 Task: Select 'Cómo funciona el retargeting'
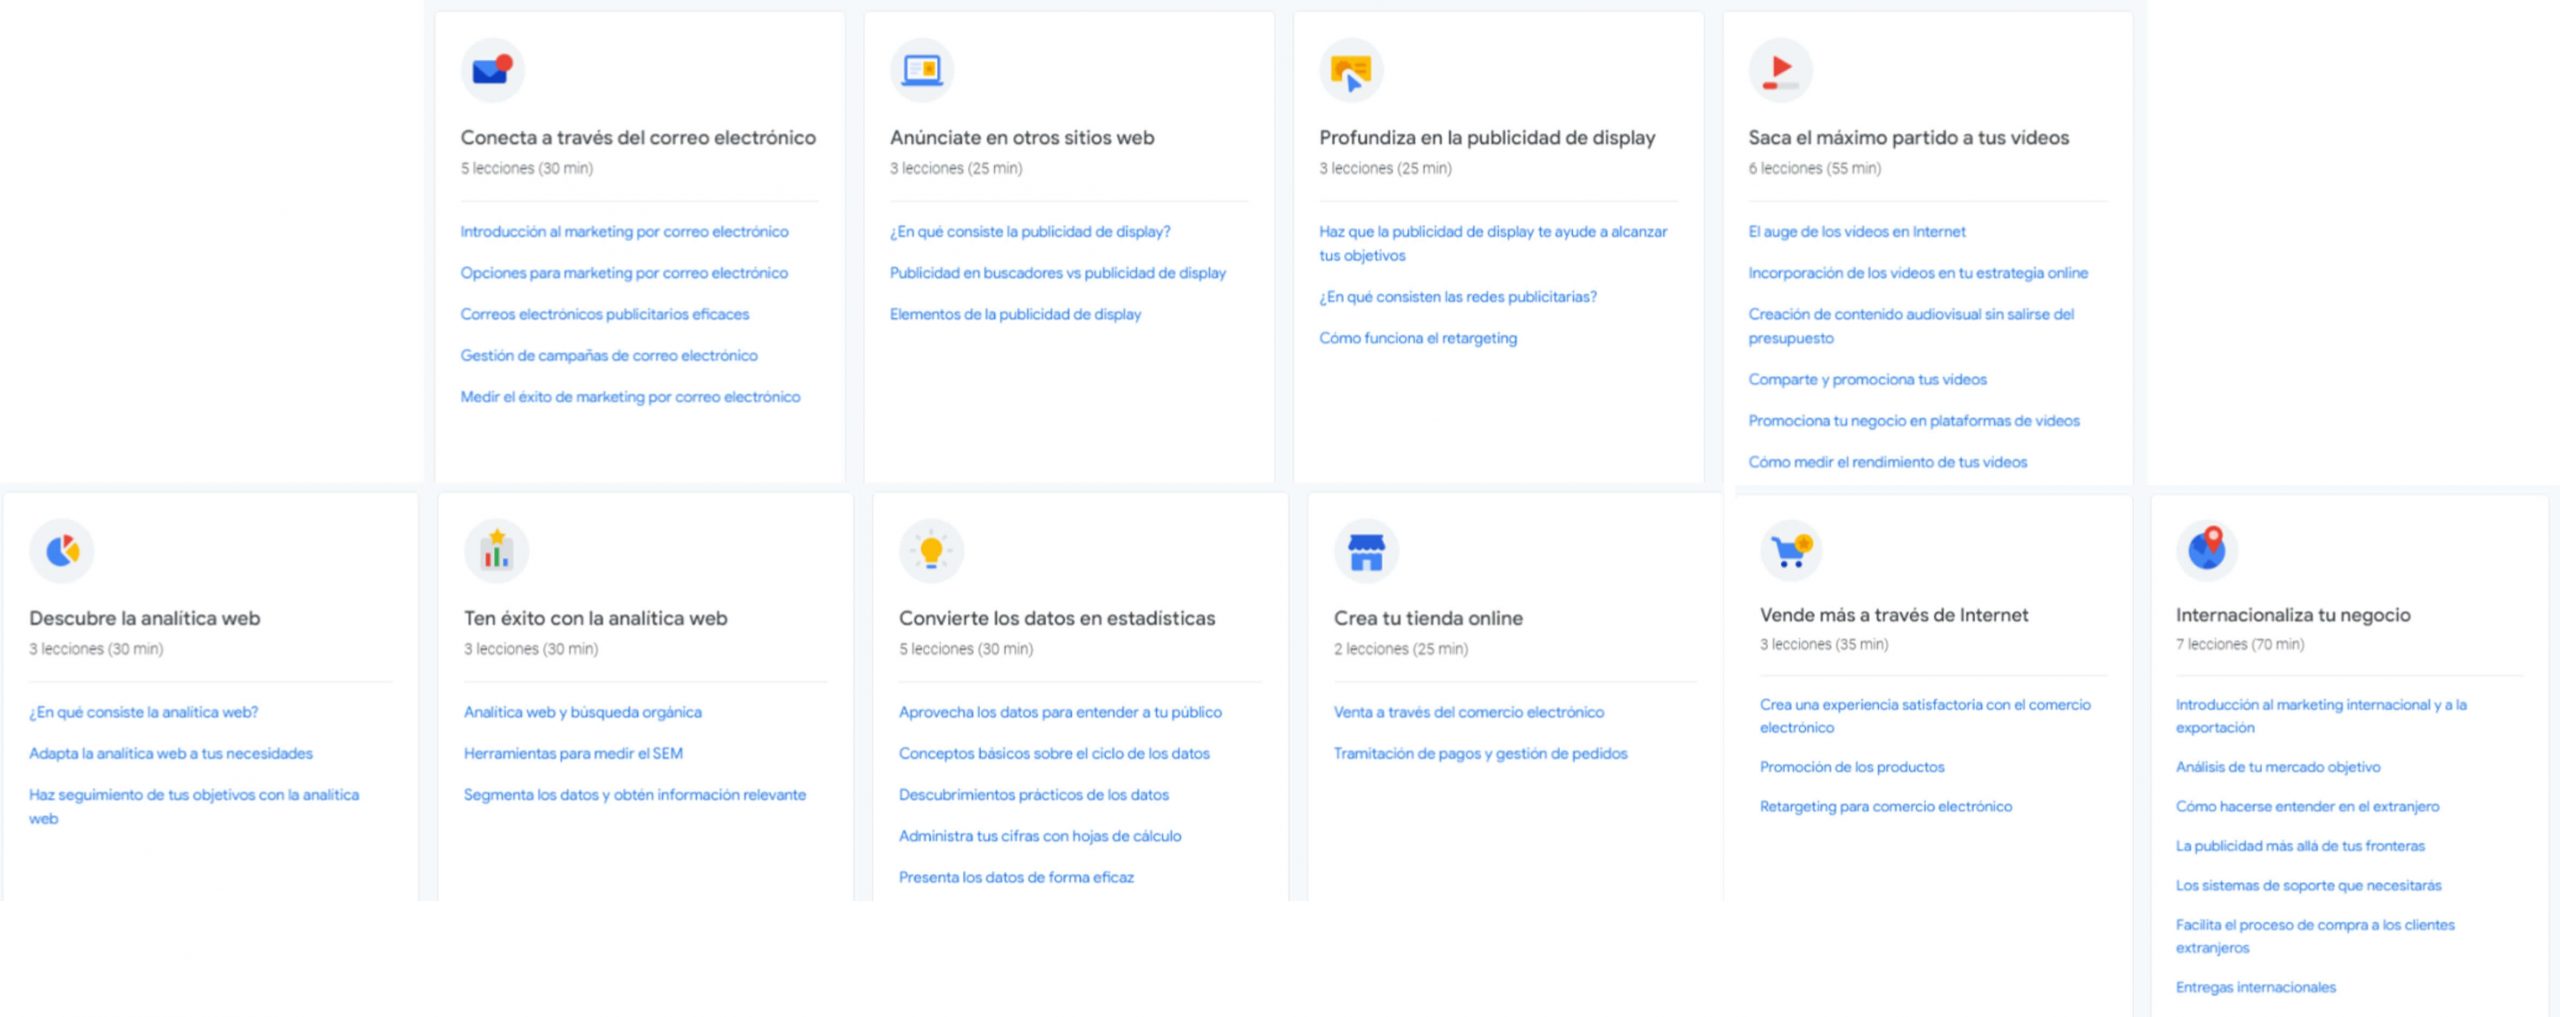pyautogui.click(x=1418, y=338)
